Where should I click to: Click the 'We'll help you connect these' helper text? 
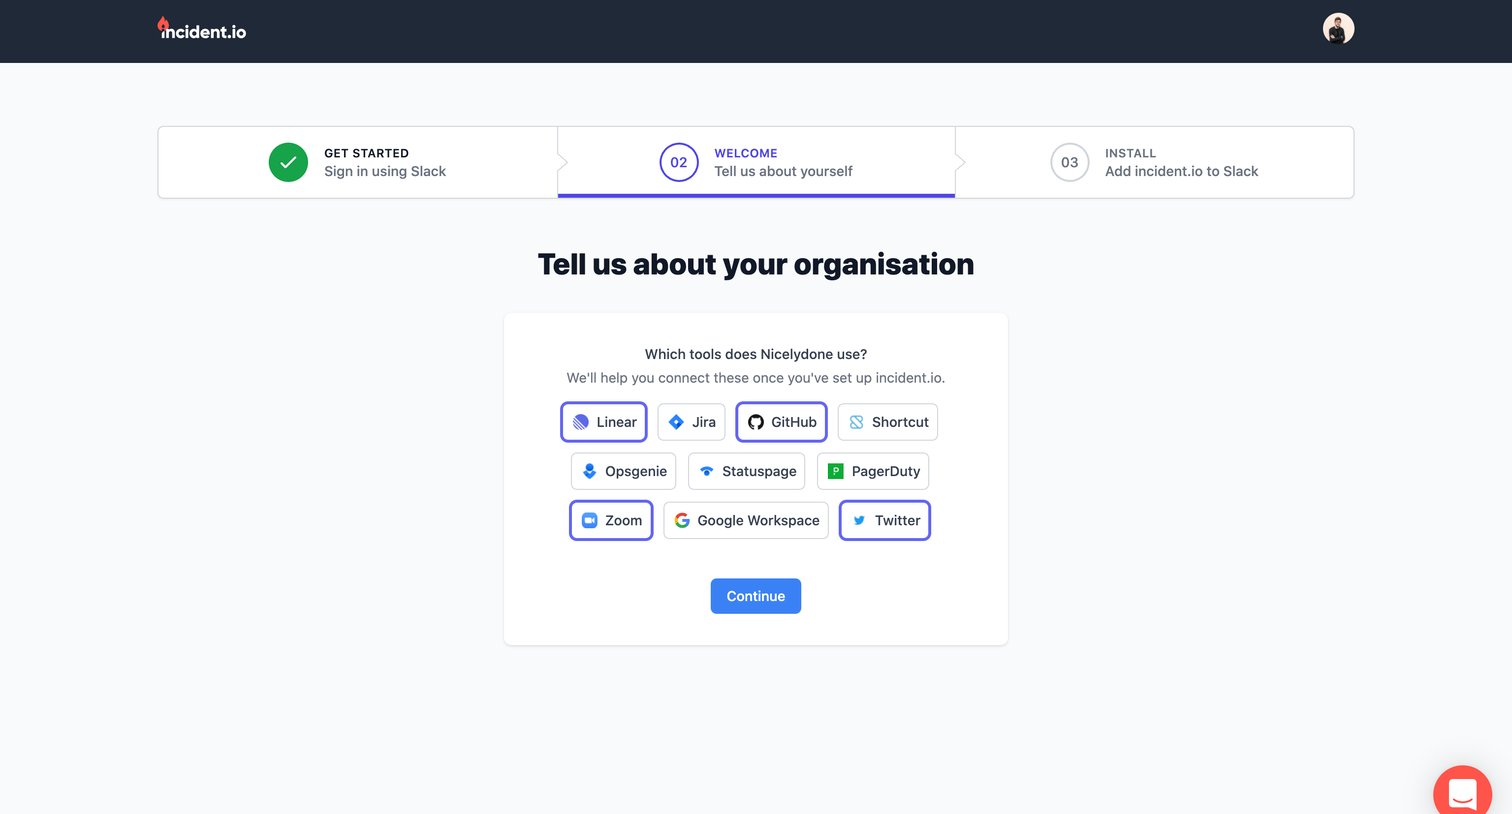pos(756,378)
